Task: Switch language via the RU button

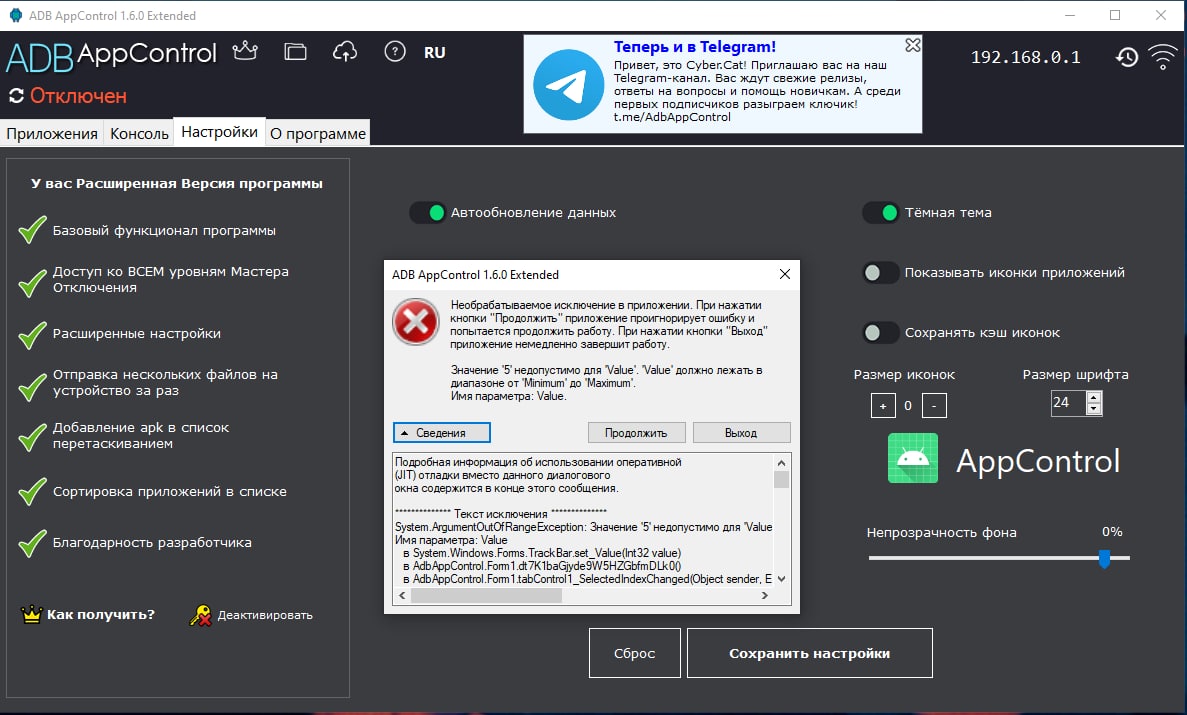Action: click(435, 52)
